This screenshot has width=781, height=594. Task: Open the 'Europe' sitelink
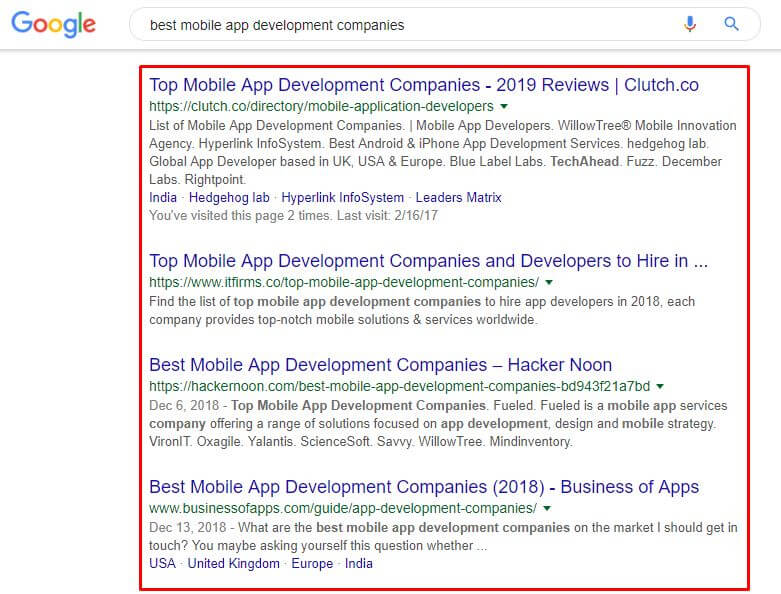[x=312, y=564]
